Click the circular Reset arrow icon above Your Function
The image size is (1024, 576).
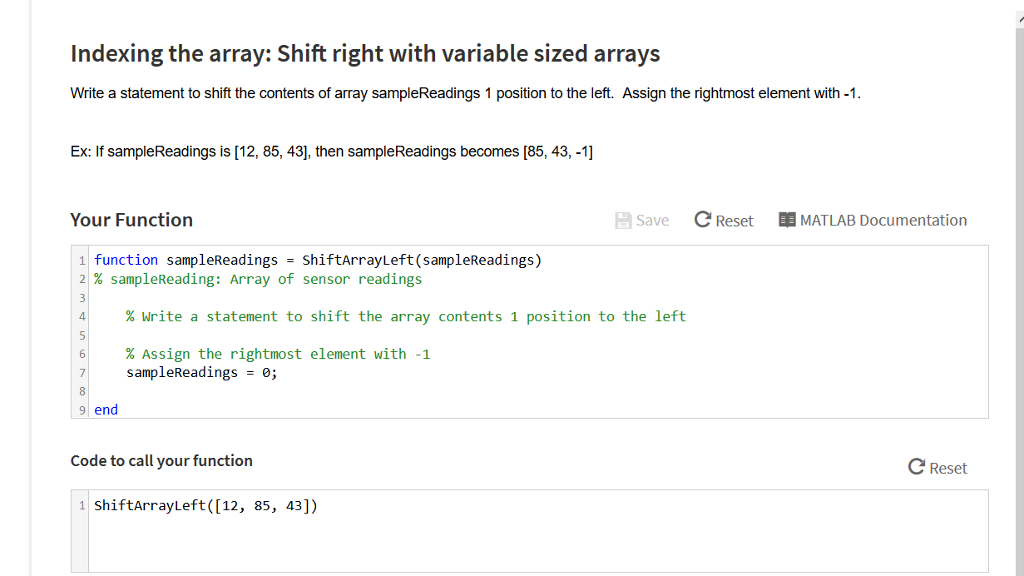[x=703, y=219]
